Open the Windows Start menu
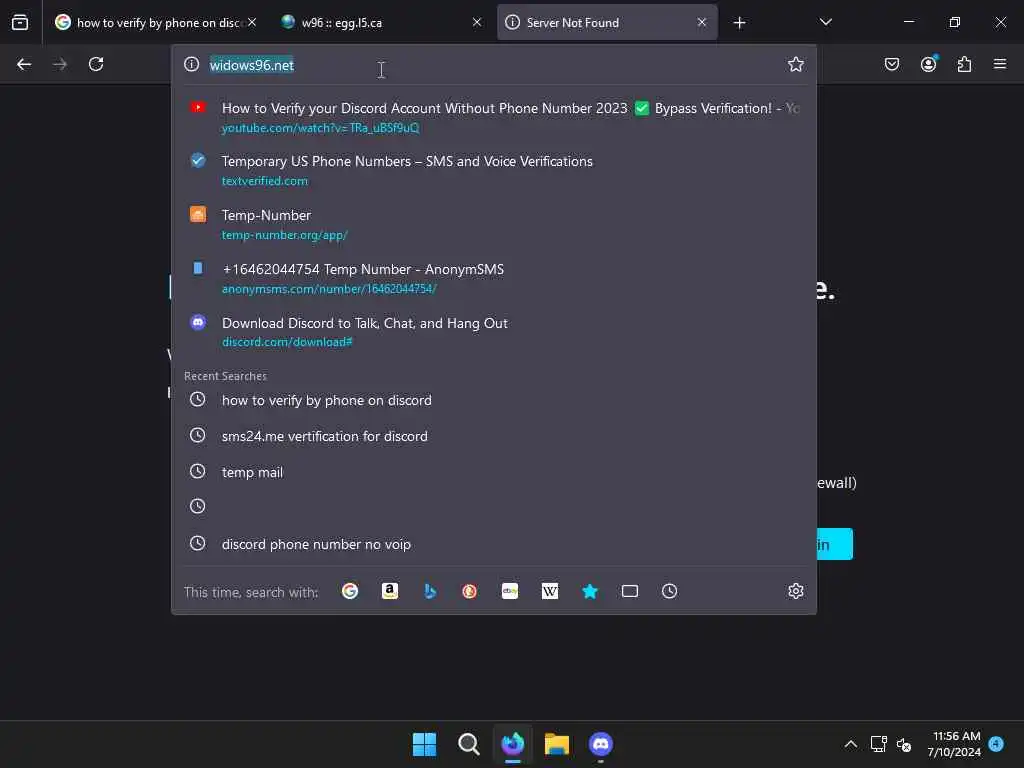Image resolution: width=1024 pixels, height=768 pixels. tap(424, 744)
